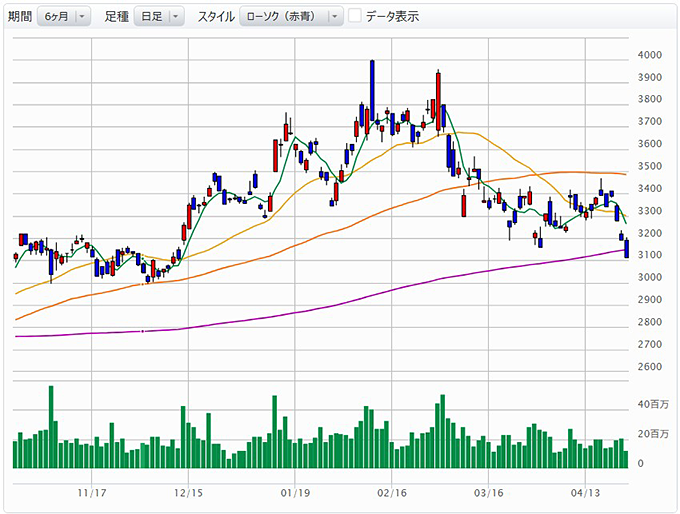Click the arrow button of the 期間 selector
Image resolution: width=680 pixels, height=514 pixels.
click(x=81, y=16)
